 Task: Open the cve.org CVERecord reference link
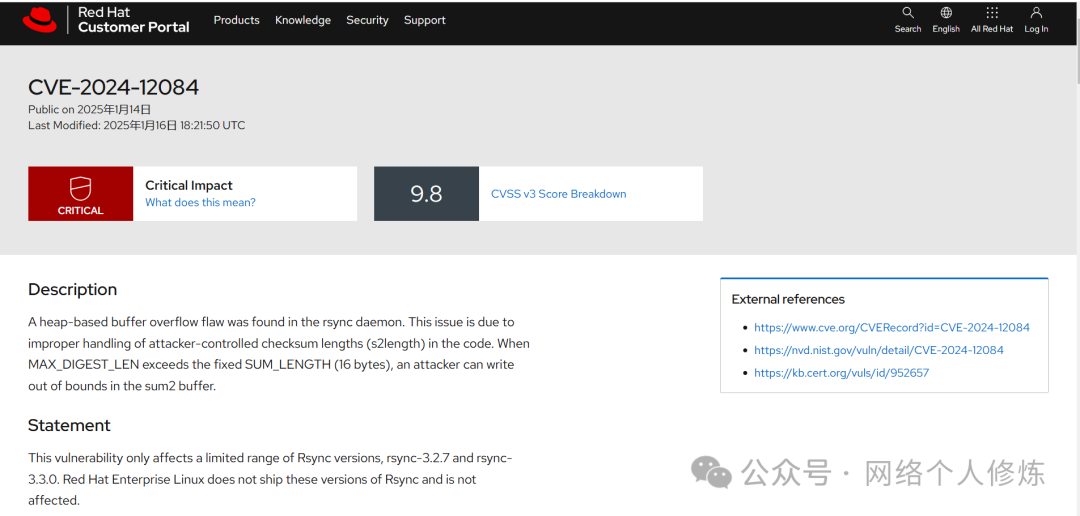(x=892, y=327)
